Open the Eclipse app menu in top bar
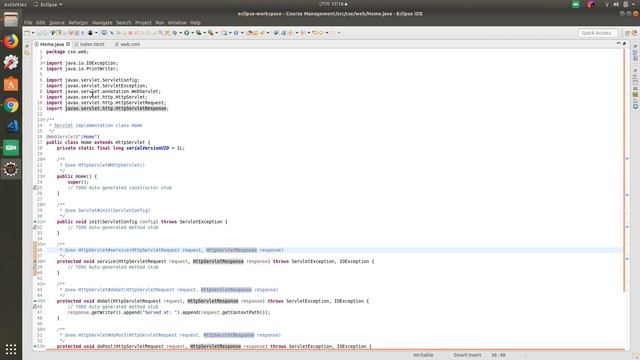 click(48, 4)
